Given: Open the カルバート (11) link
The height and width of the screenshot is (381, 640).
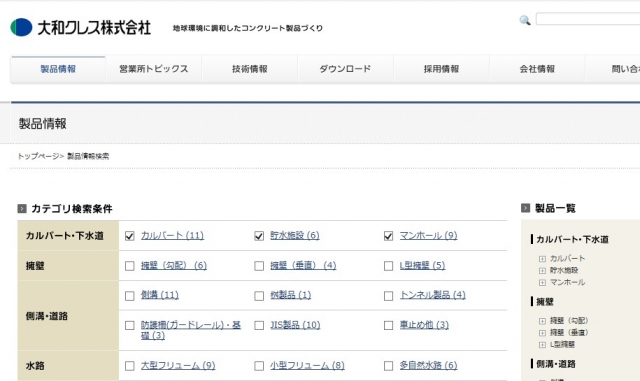Looking at the screenshot, I should coord(172,236).
